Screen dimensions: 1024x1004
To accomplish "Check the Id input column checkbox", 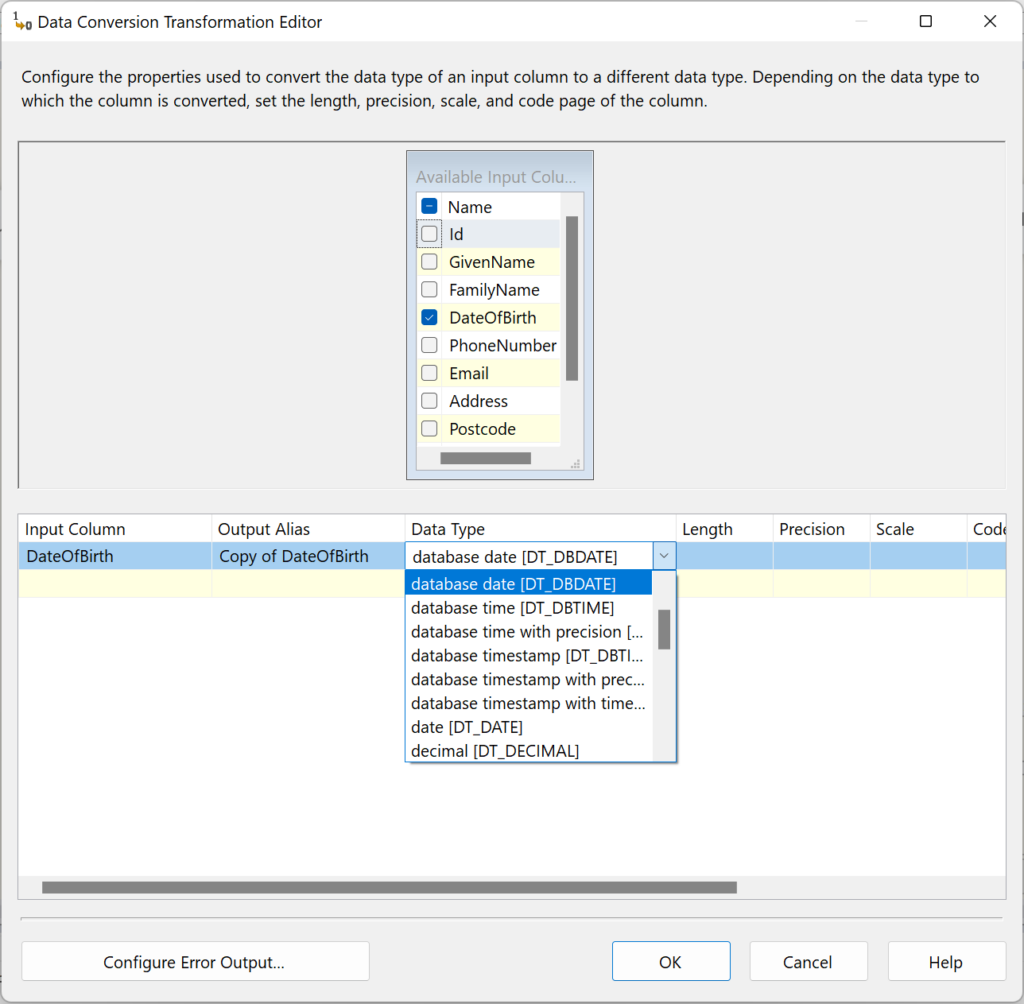I will pyautogui.click(x=430, y=233).
